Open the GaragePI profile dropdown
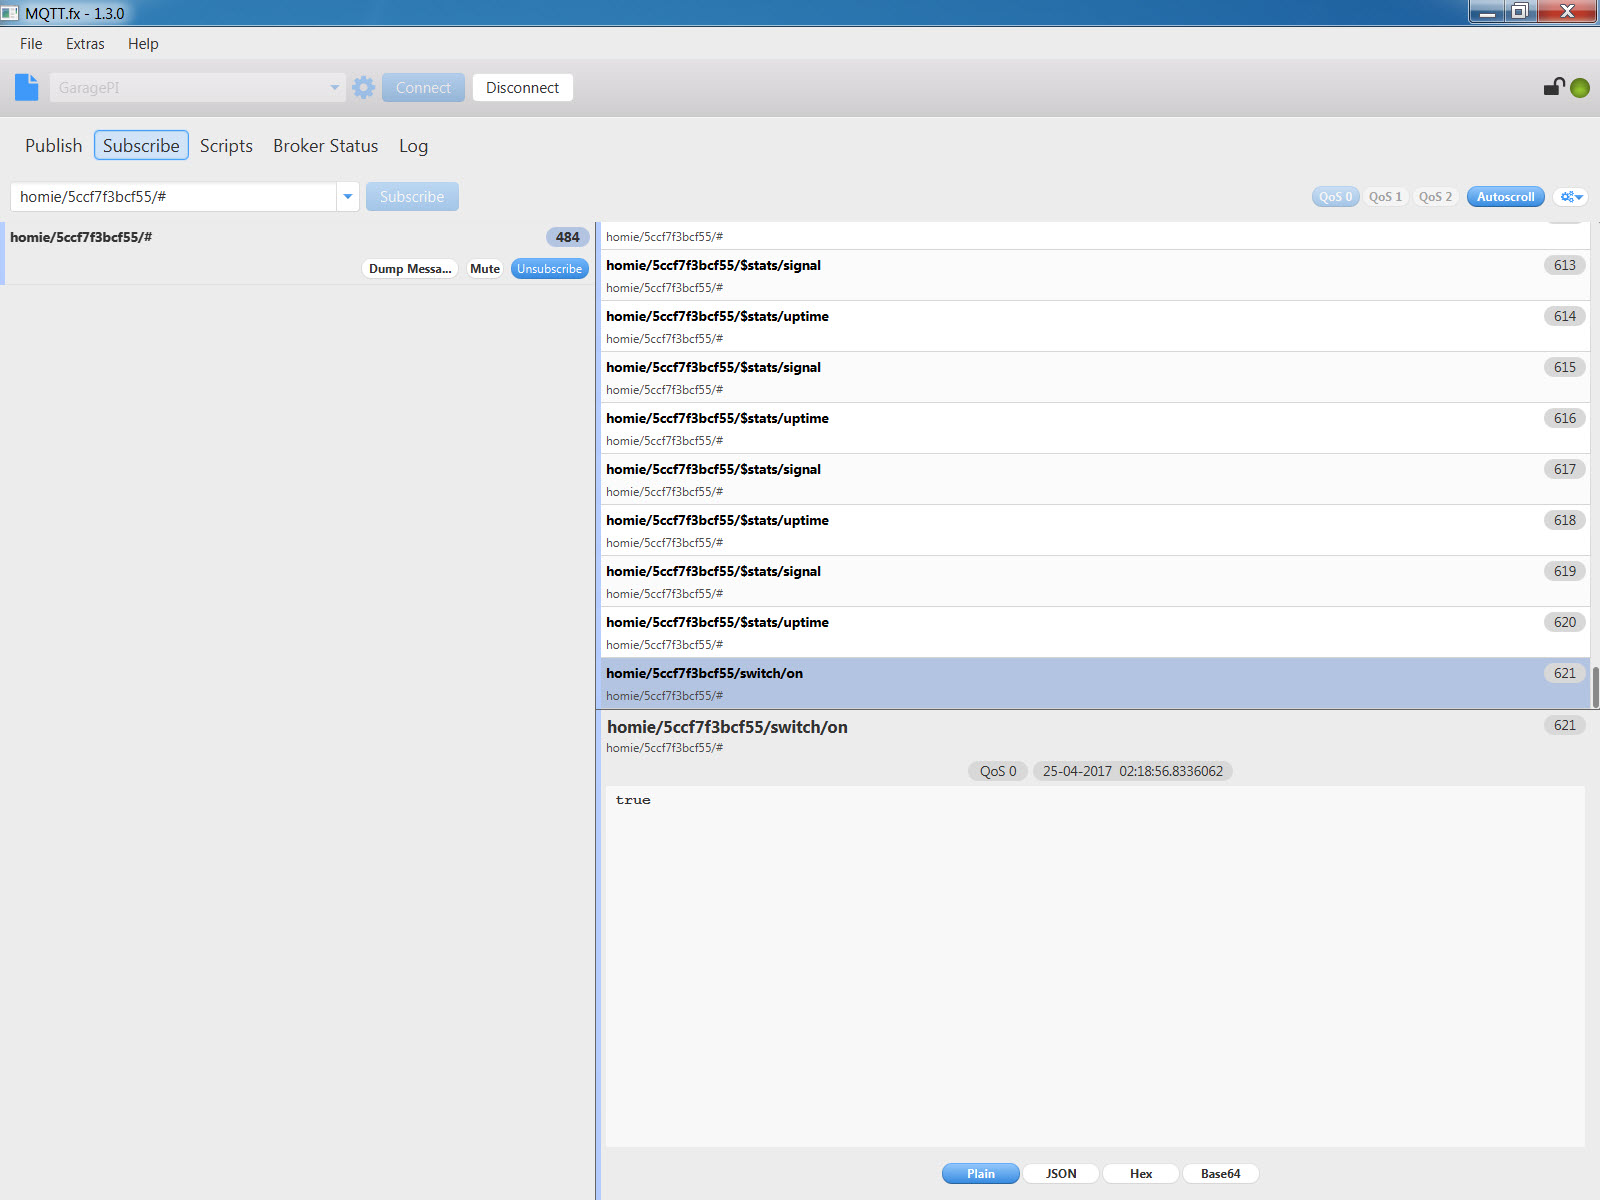The height and width of the screenshot is (1200, 1600). [x=334, y=87]
